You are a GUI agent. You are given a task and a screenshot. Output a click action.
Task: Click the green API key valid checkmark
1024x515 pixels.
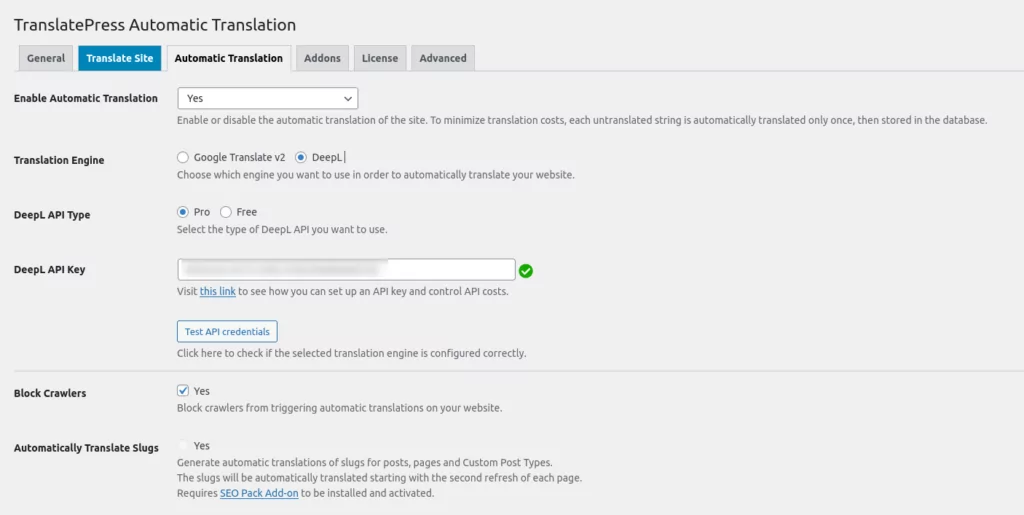click(526, 270)
